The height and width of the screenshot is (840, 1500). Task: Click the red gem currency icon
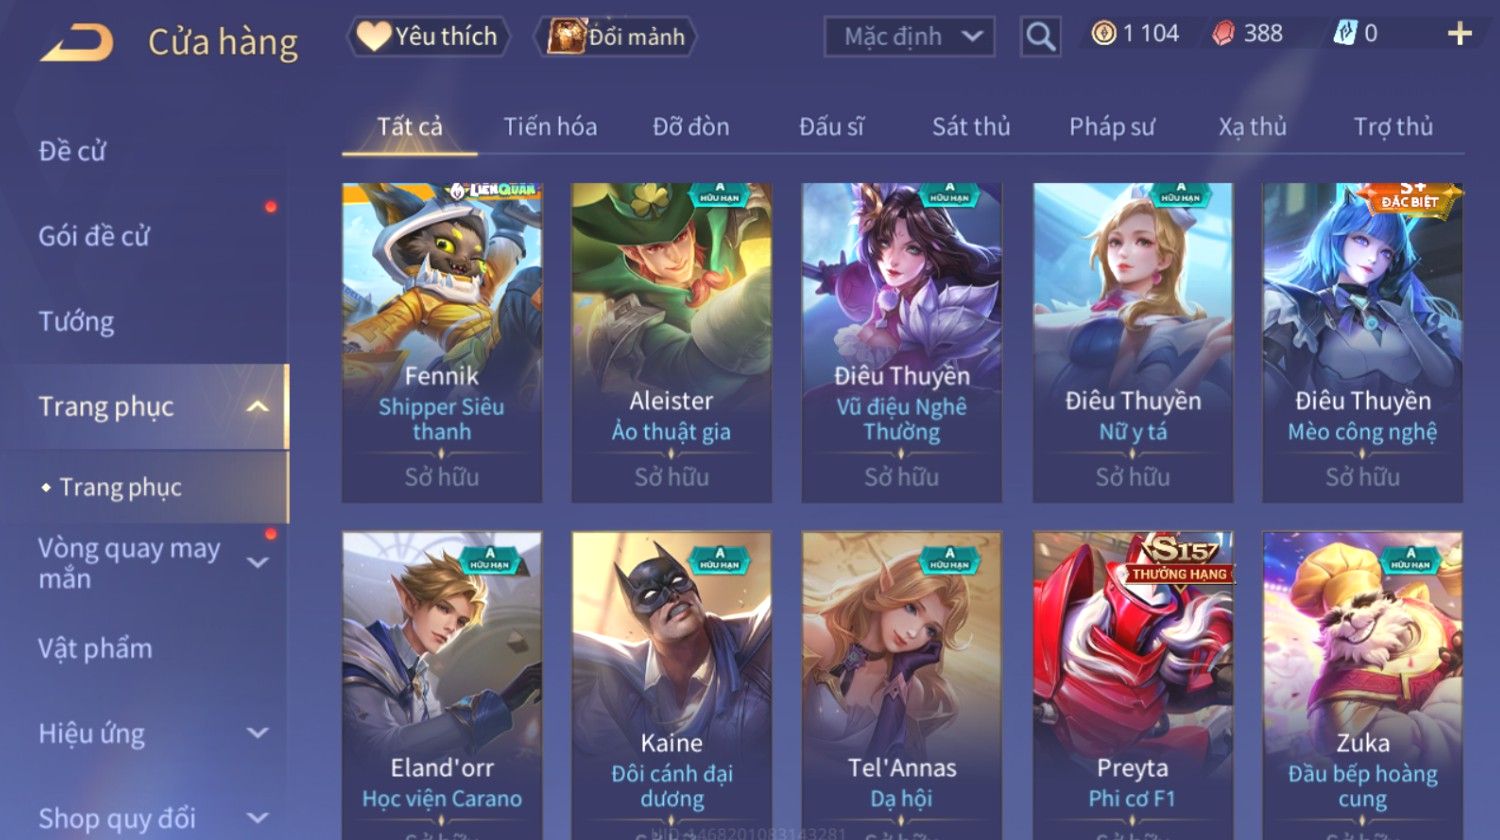[1224, 34]
